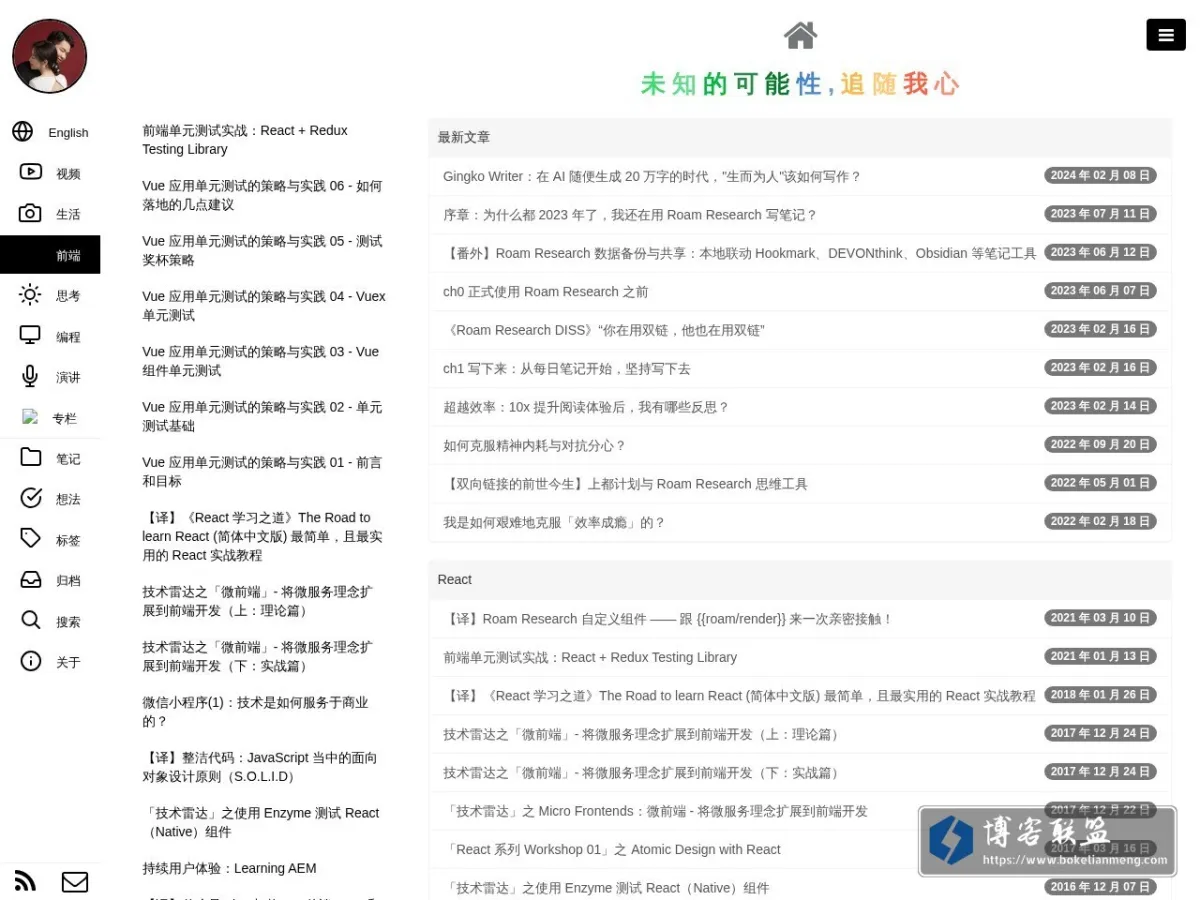Click date badge 2022 年 09 月 20 日
Image resolution: width=1200 pixels, height=900 pixels.
[1100, 444]
